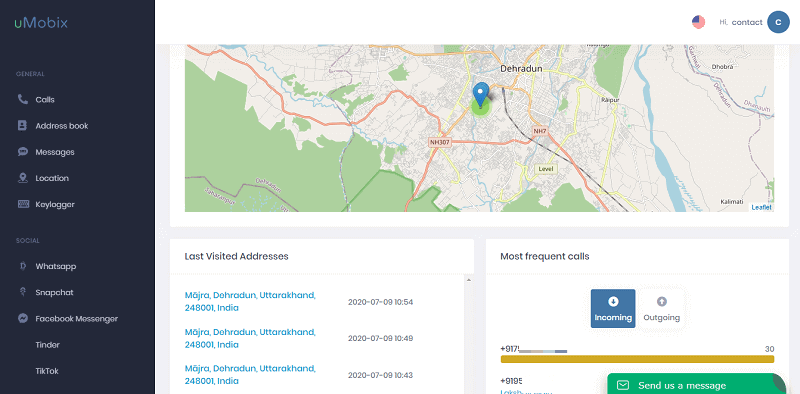Open the Mājra address visited at 10:54
The width and height of the screenshot is (800, 394).
pos(250,302)
